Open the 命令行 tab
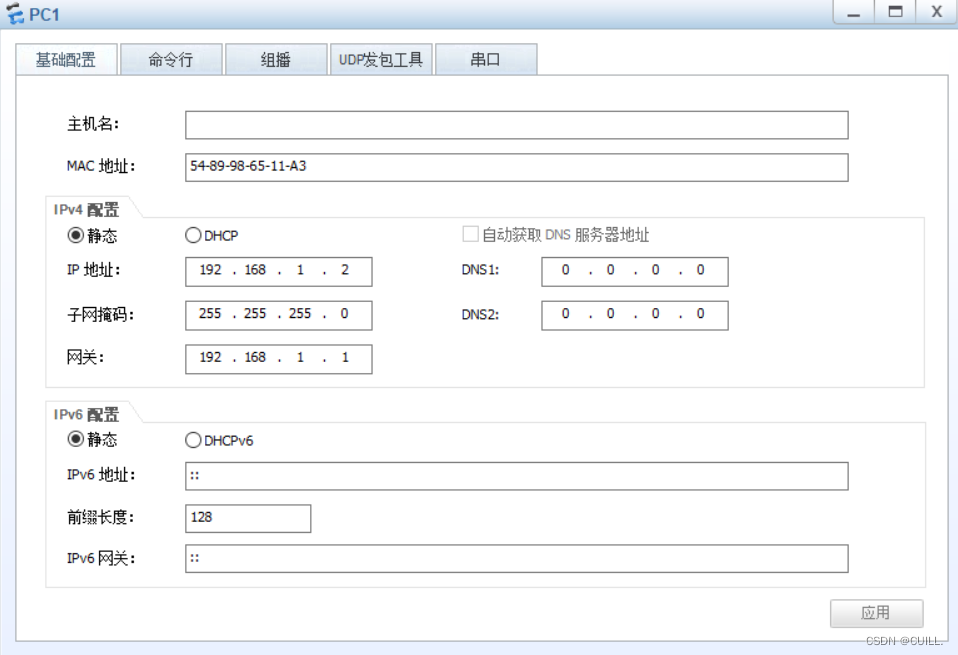 (x=171, y=59)
